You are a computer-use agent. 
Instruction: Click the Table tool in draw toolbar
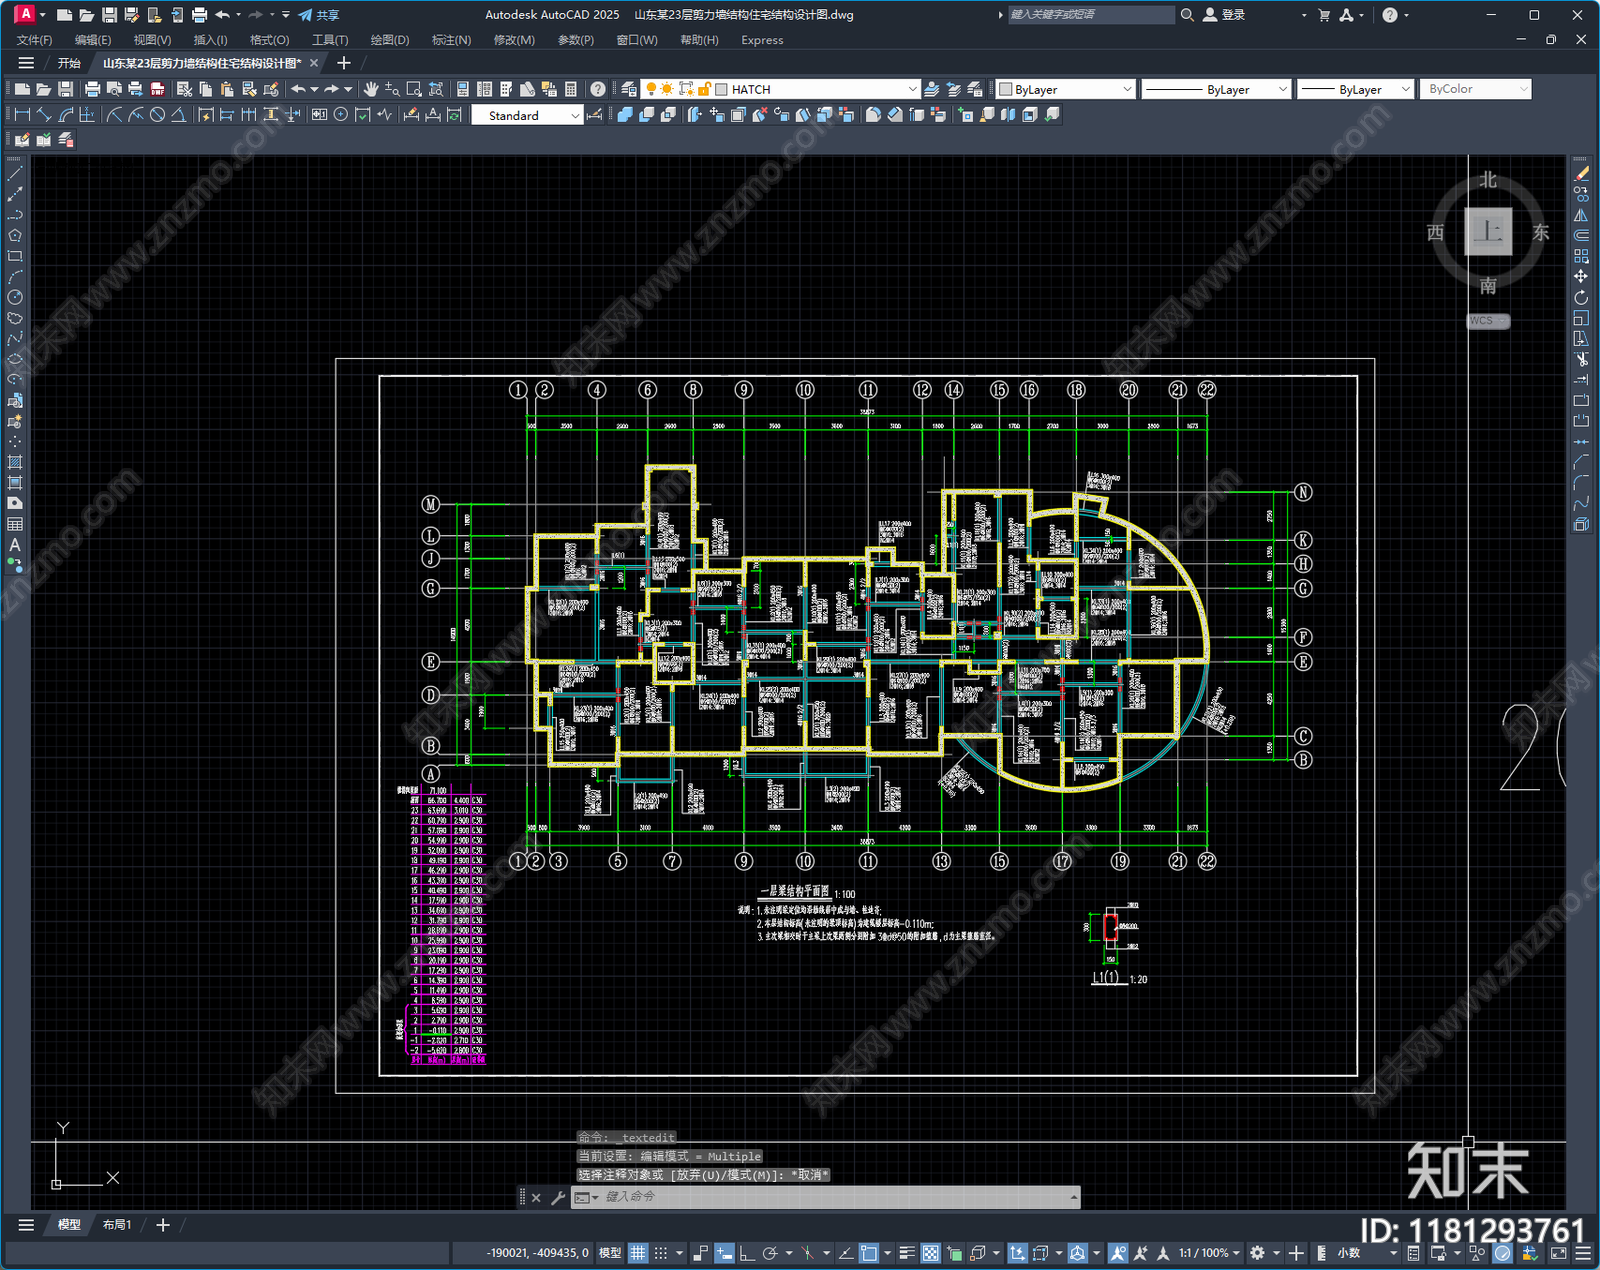tap(15, 524)
